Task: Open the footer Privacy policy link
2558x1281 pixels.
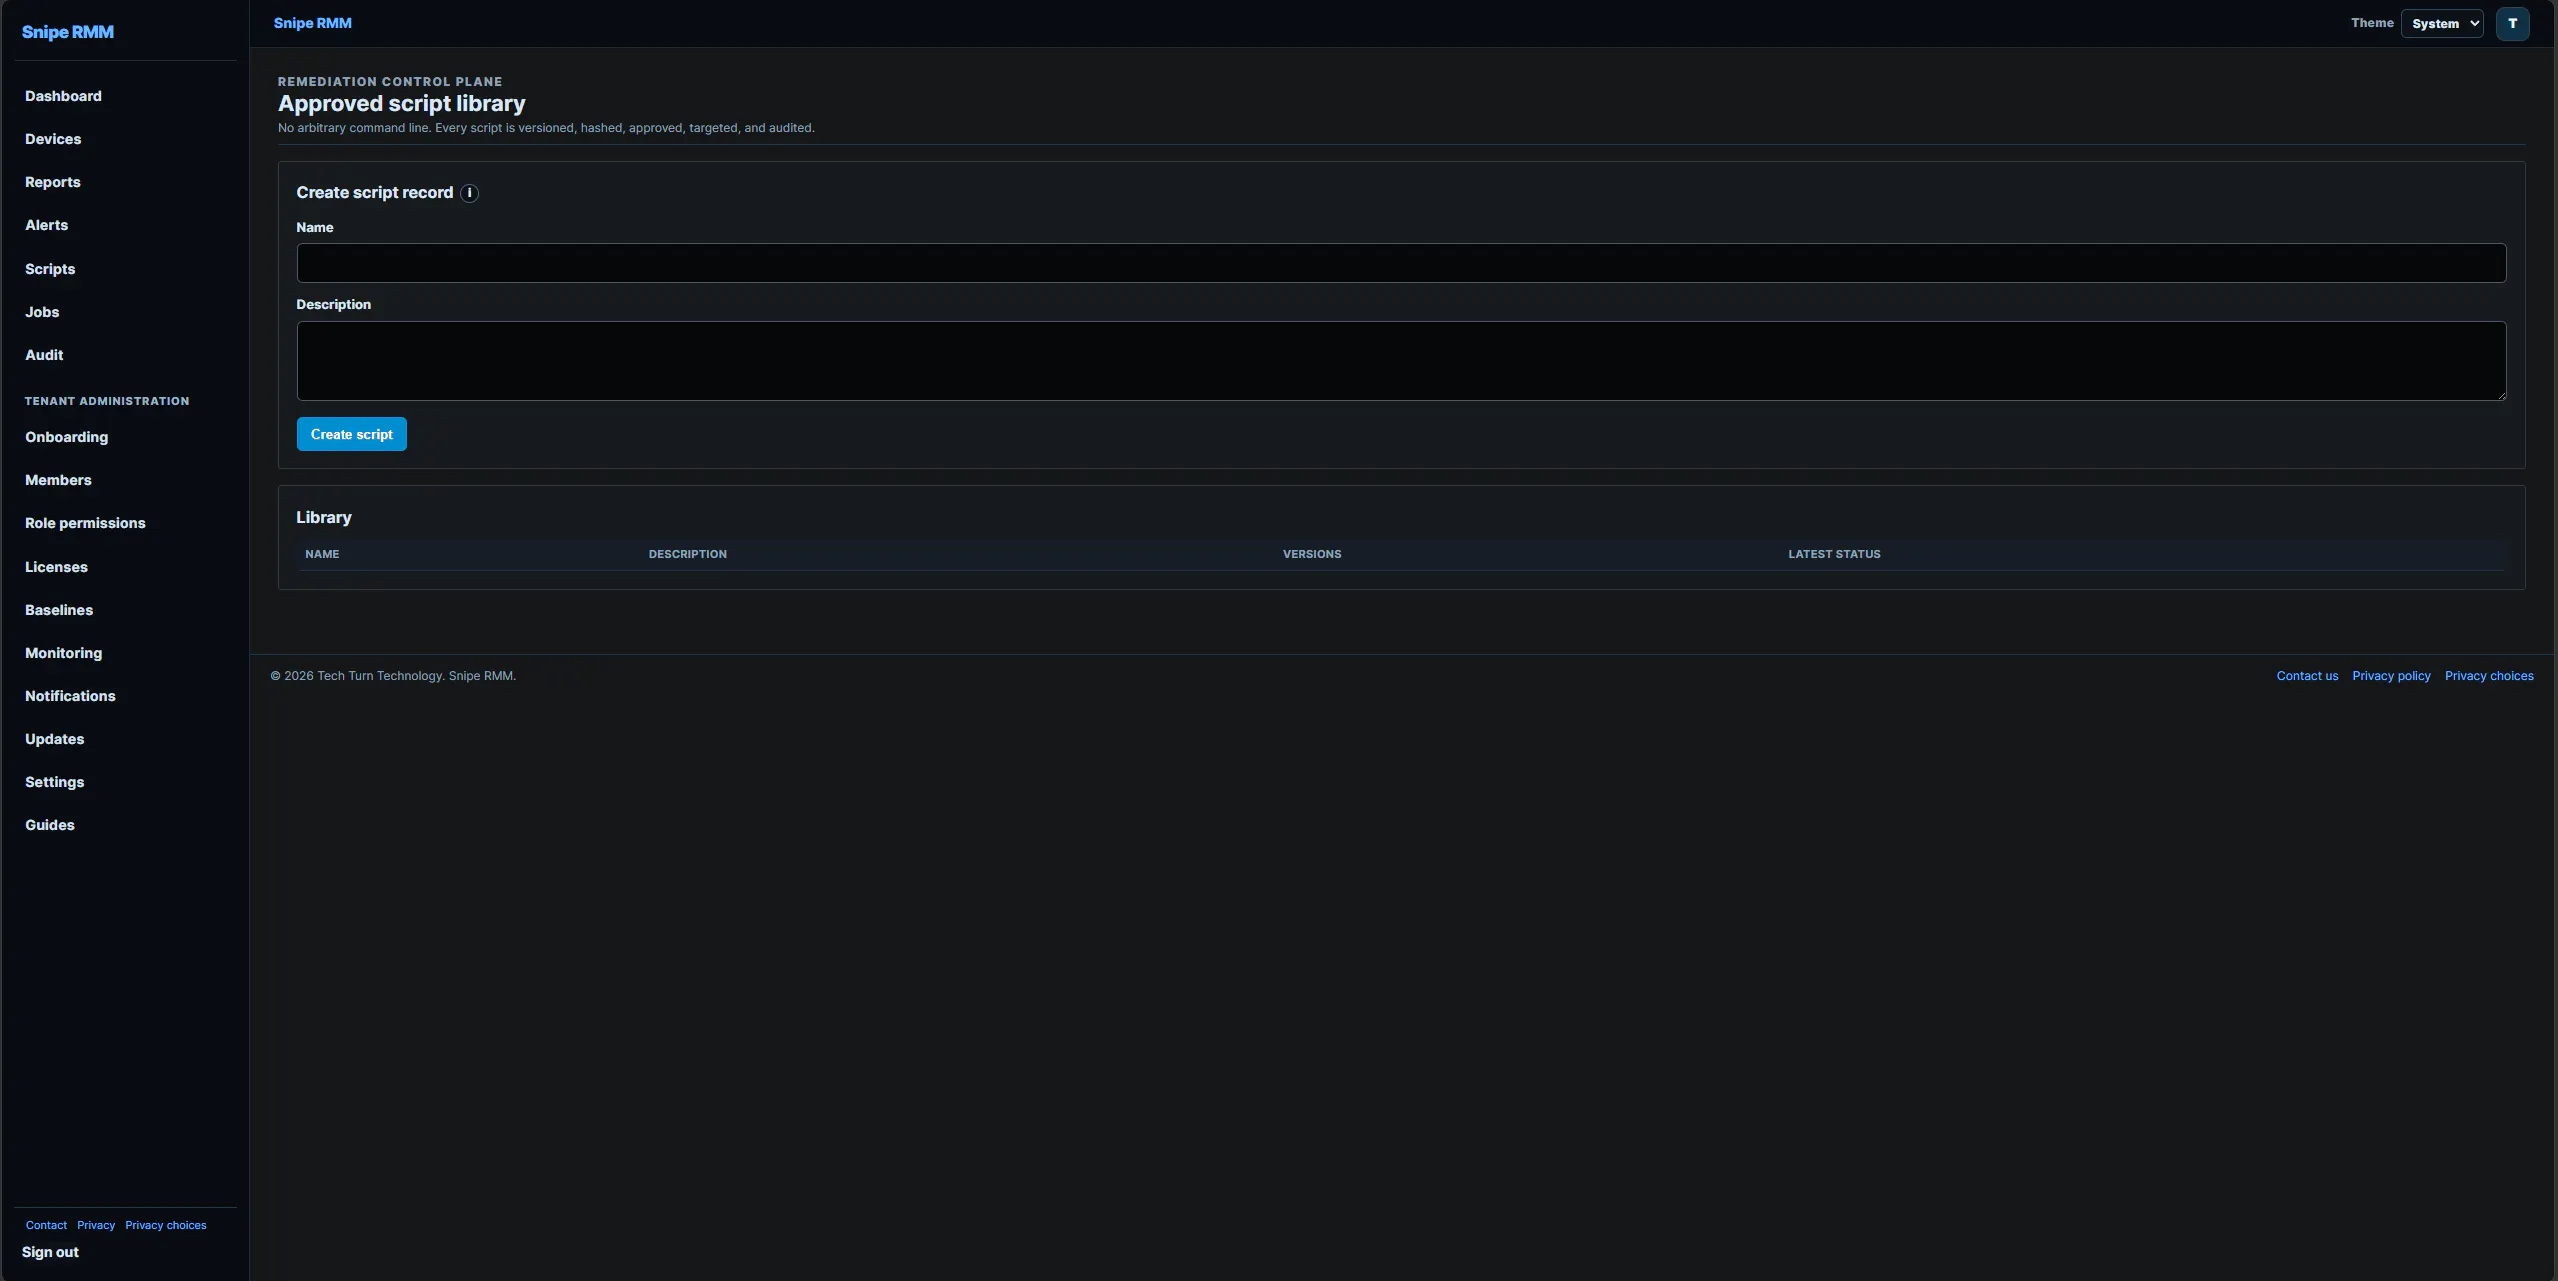Action: coord(2391,676)
